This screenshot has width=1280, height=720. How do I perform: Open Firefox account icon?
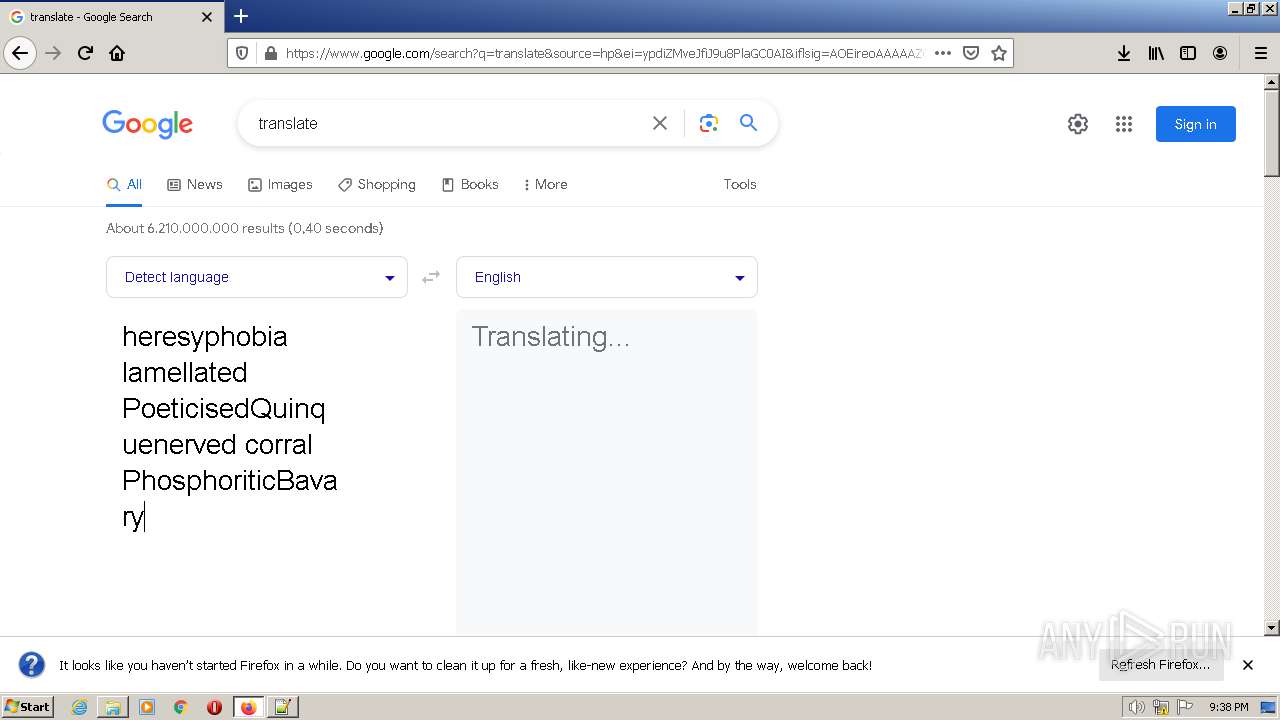pos(1220,53)
